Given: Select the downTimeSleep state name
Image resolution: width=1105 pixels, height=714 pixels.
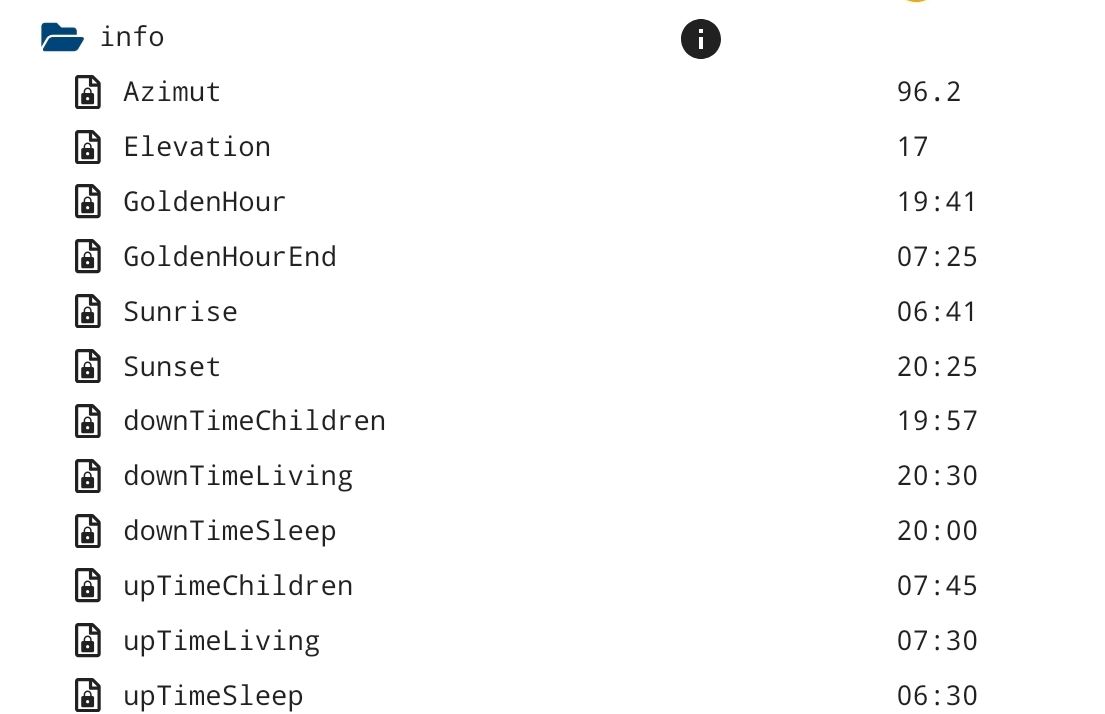Looking at the screenshot, I should click(x=229, y=531).
